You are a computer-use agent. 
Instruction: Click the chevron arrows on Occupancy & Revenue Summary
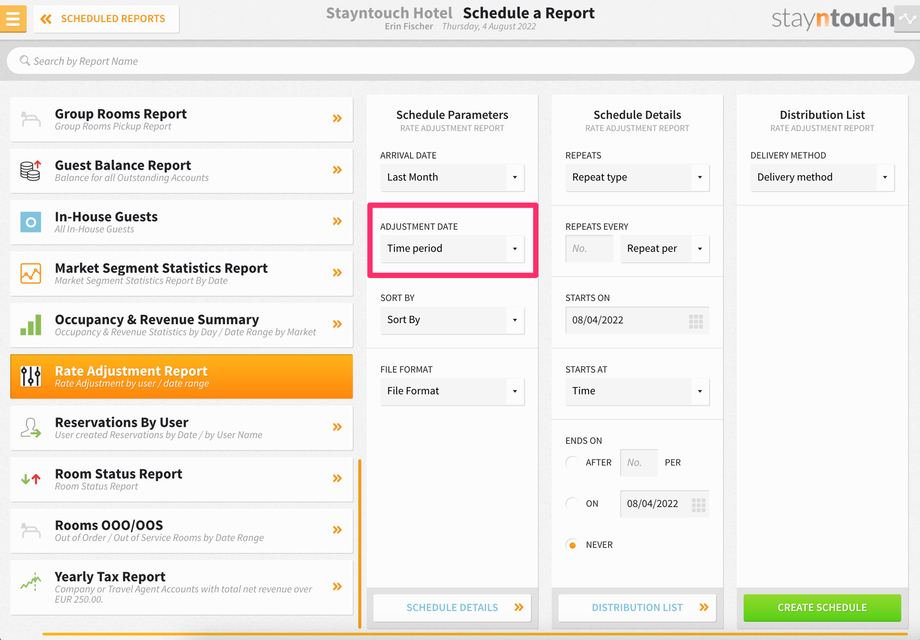(x=337, y=324)
